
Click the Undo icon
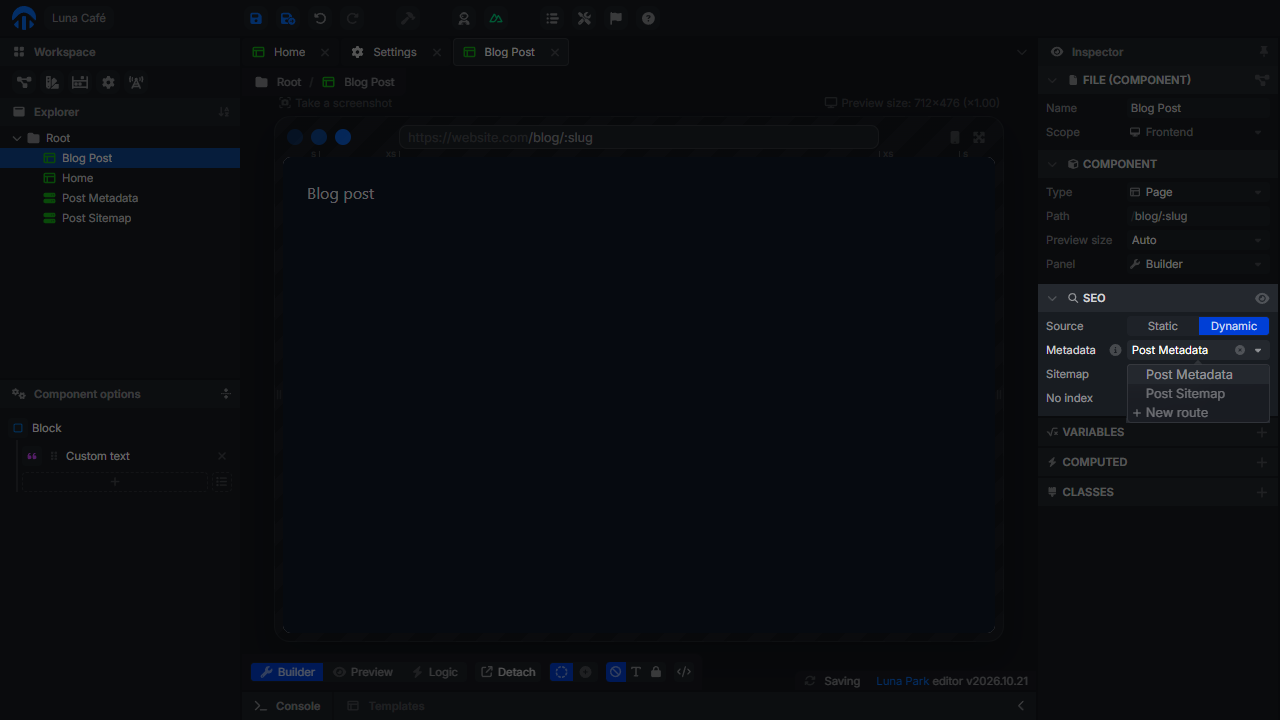[x=320, y=18]
